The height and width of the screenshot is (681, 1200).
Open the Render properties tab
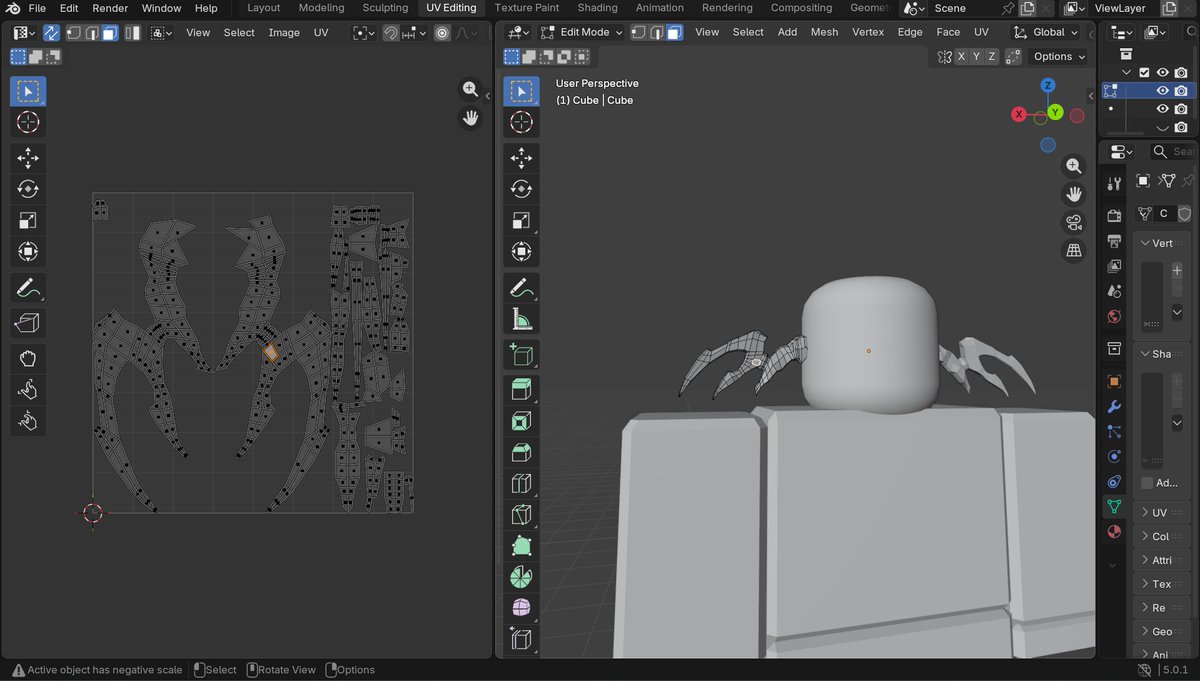[x=1114, y=215]
